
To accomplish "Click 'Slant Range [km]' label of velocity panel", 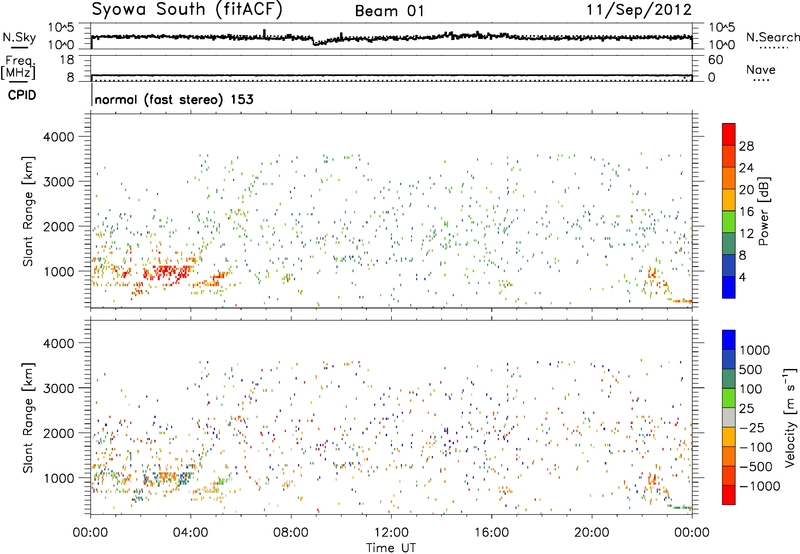I will pos(28,417).
